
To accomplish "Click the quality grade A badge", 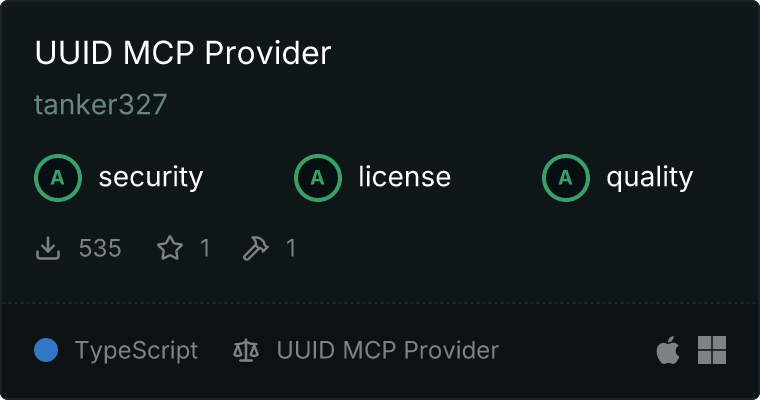I will pyautogui.click(x=566, y=178).
